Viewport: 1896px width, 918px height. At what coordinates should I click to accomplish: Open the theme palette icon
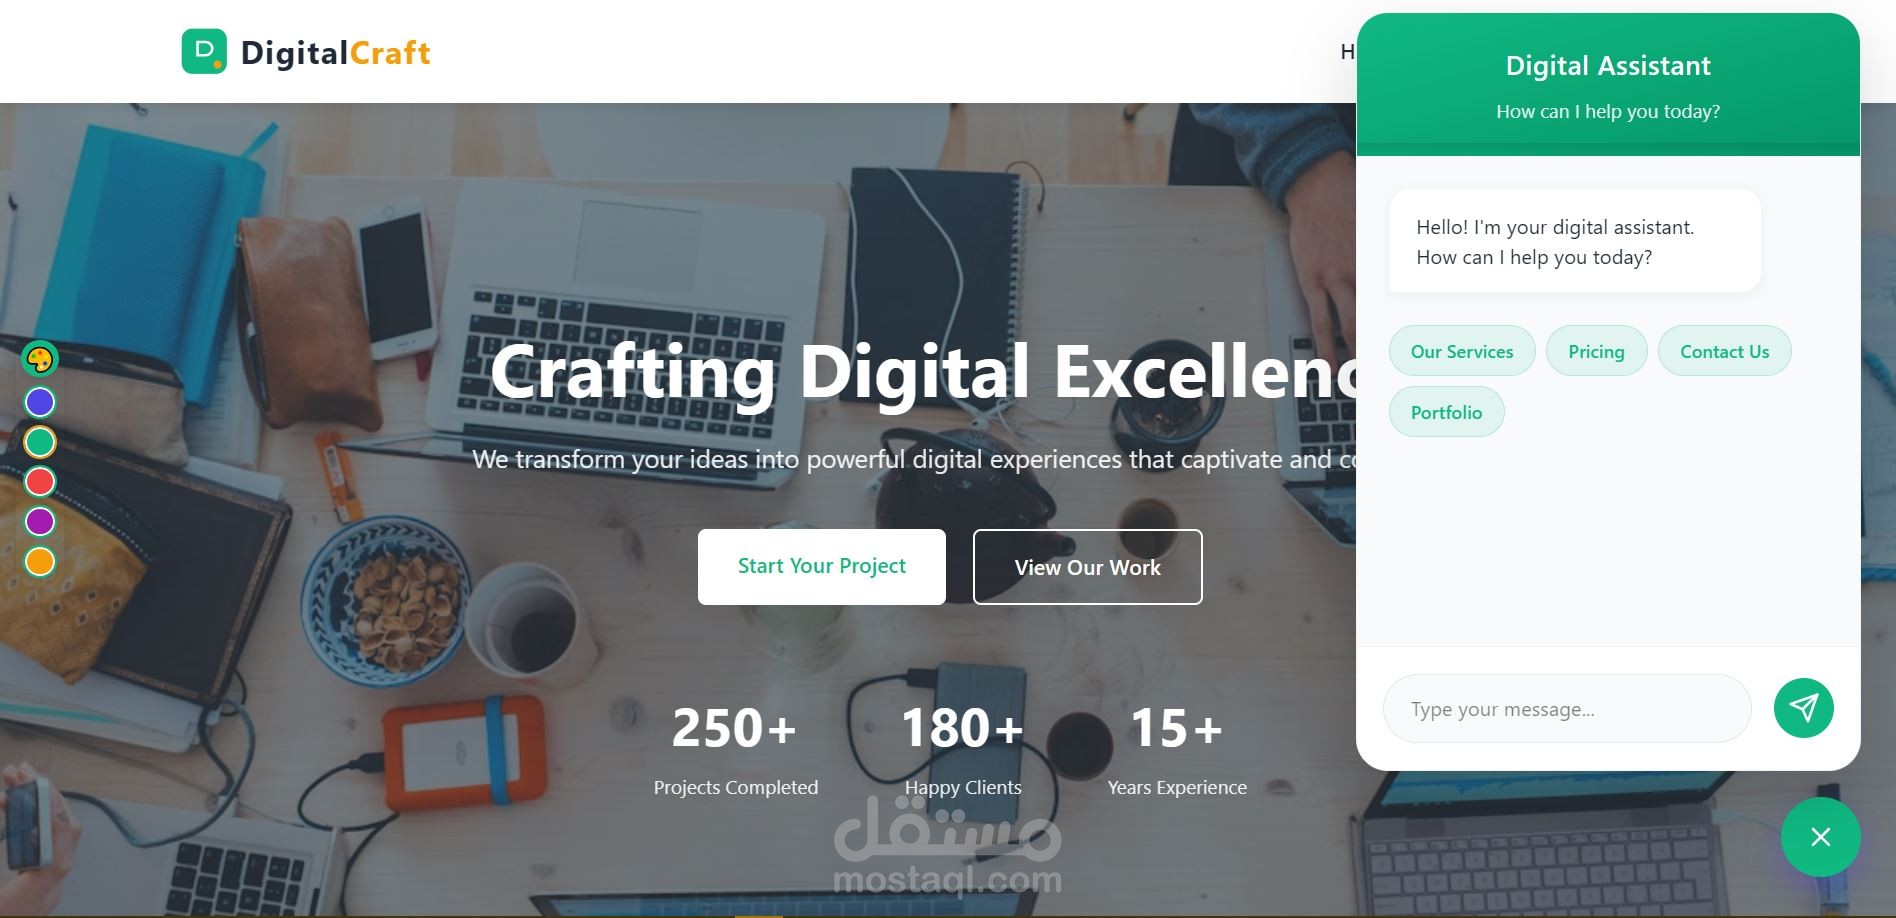(x=40, y=359)
